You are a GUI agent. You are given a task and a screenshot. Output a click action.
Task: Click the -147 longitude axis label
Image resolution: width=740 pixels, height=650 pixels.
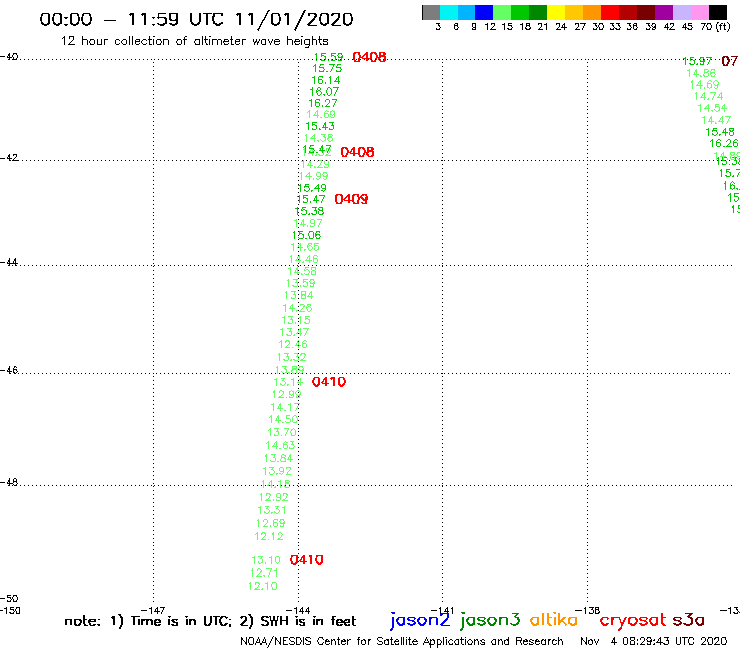153,611
